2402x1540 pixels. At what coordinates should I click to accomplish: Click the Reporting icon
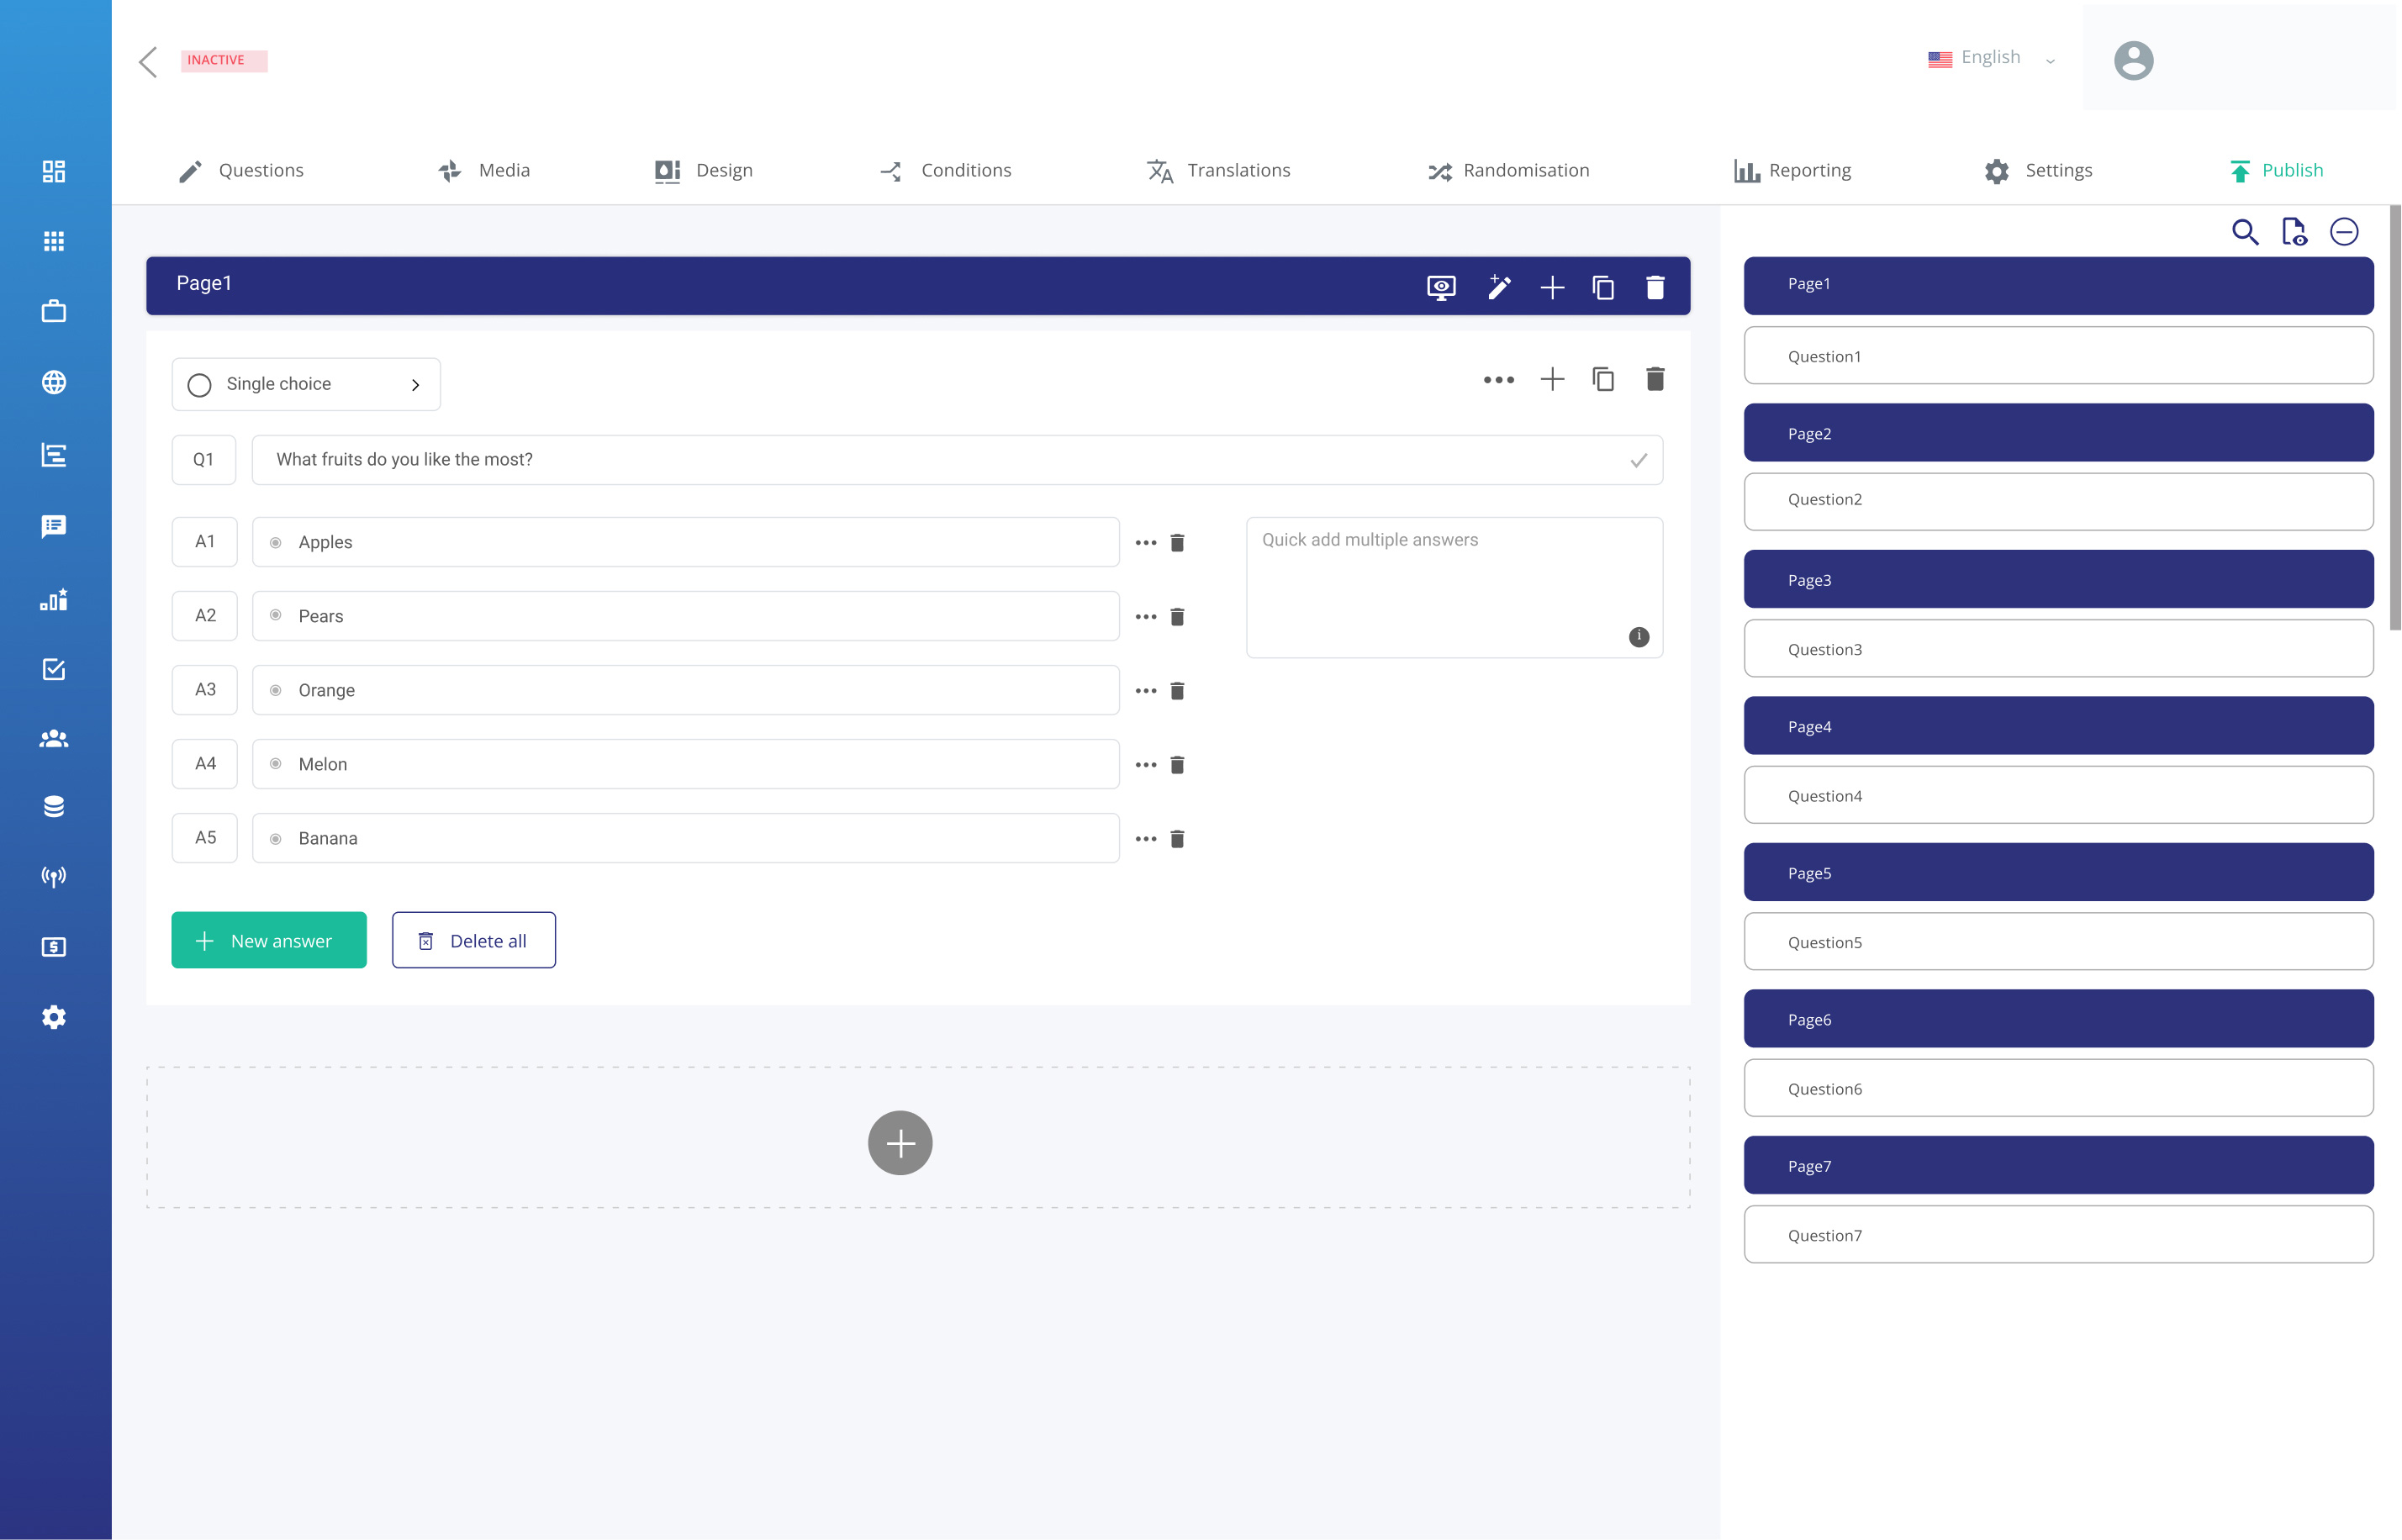[1747, 170]
